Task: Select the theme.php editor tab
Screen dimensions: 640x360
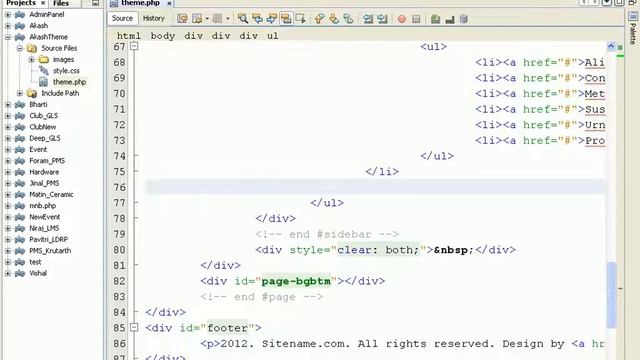Action: point(140,3)
